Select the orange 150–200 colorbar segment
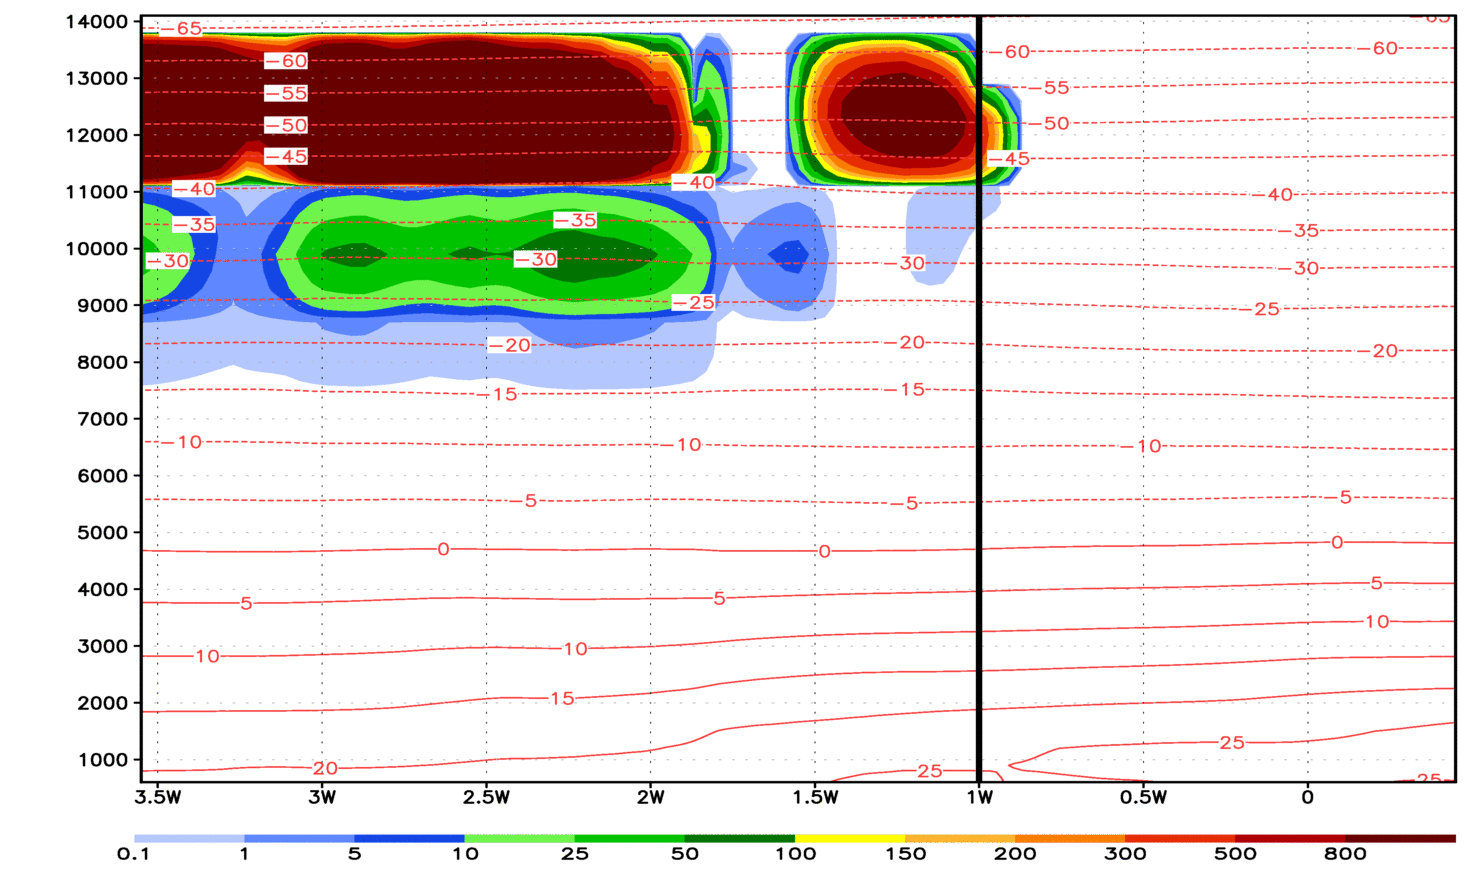Screen dimensions: 1476x877 click(959, 838)
